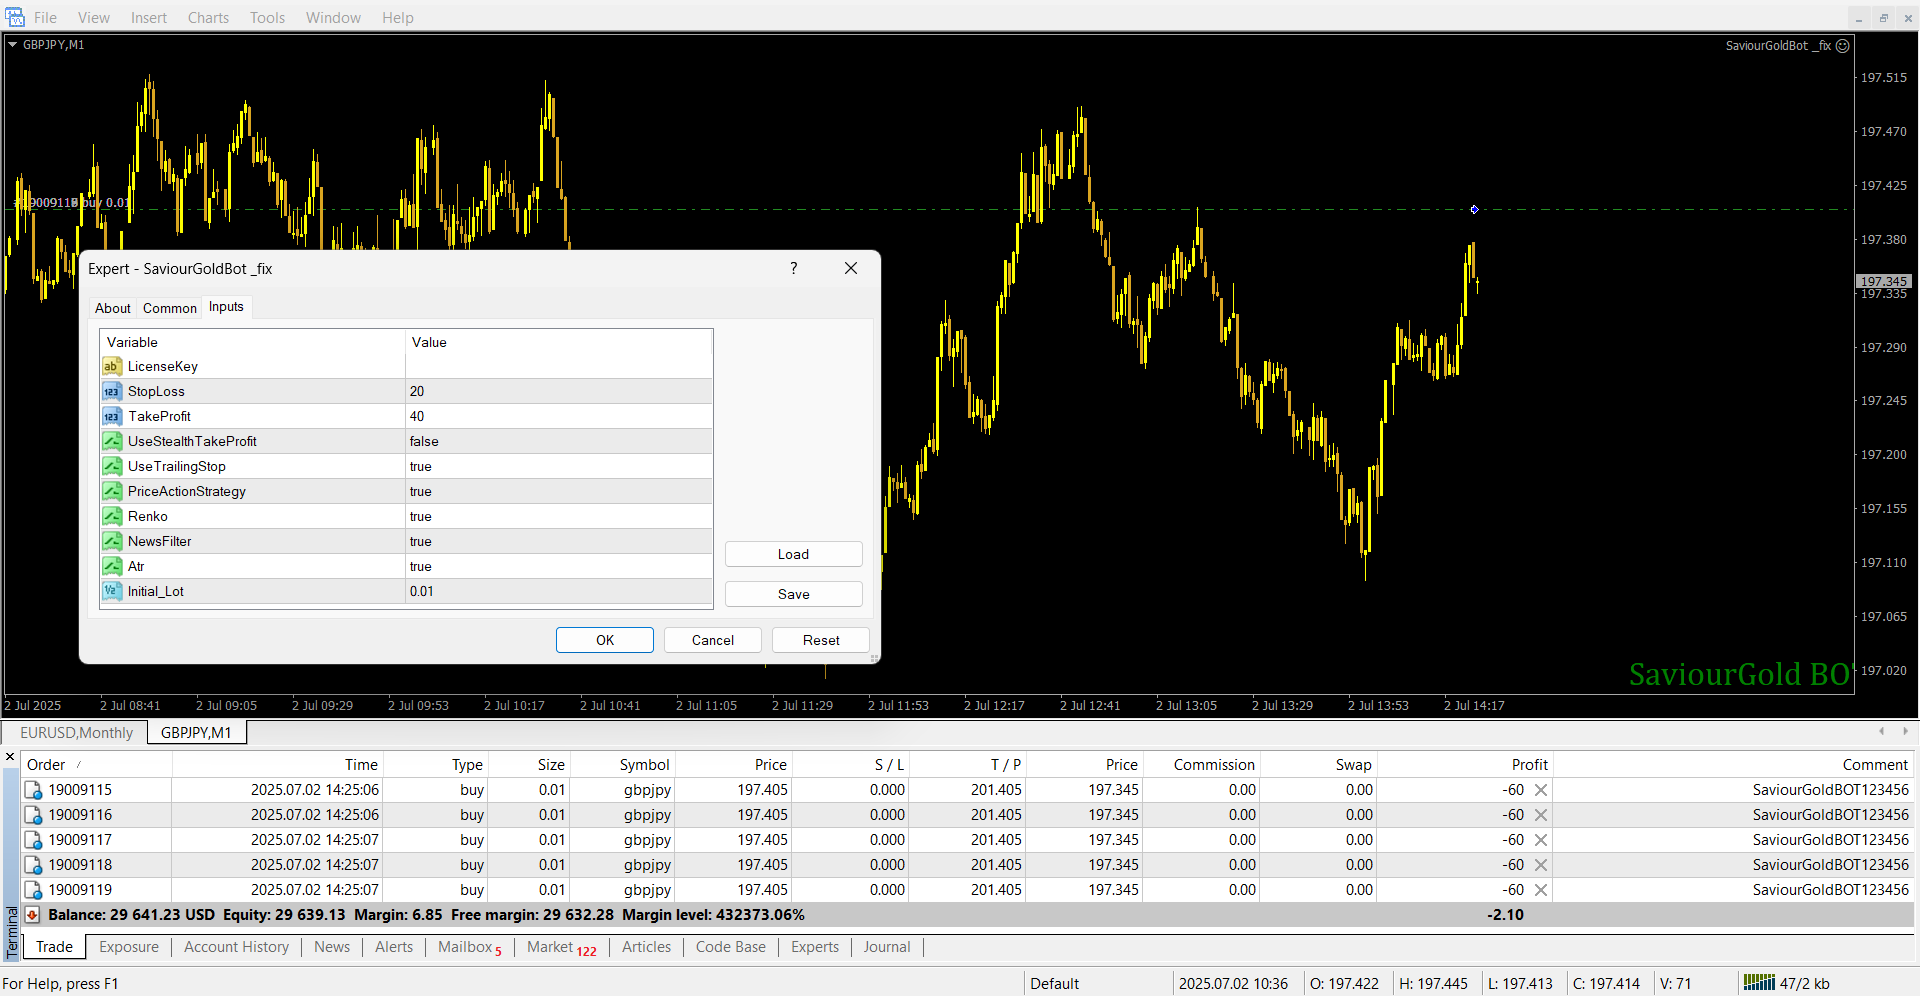
Task: Click the balance row account icon
Action: click(x=32, y=915)
